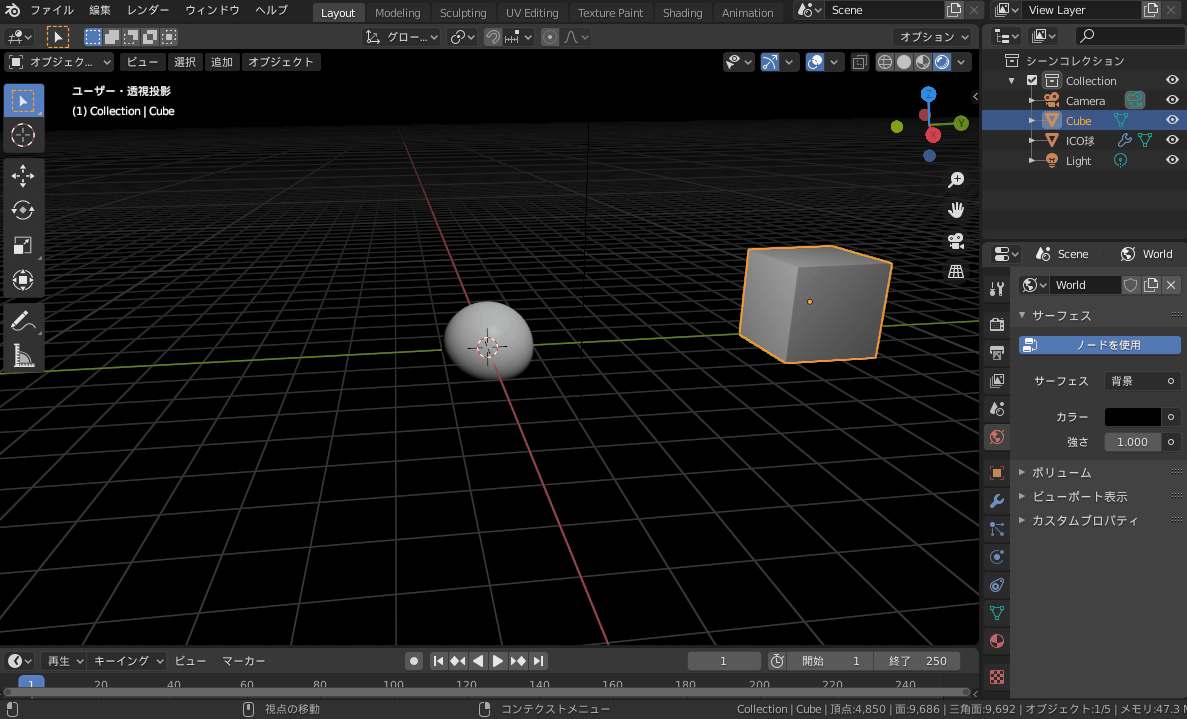This screenshot has height=719, width=1187.
Task: Click the black カラー swatch
Action: [1132, 417]
